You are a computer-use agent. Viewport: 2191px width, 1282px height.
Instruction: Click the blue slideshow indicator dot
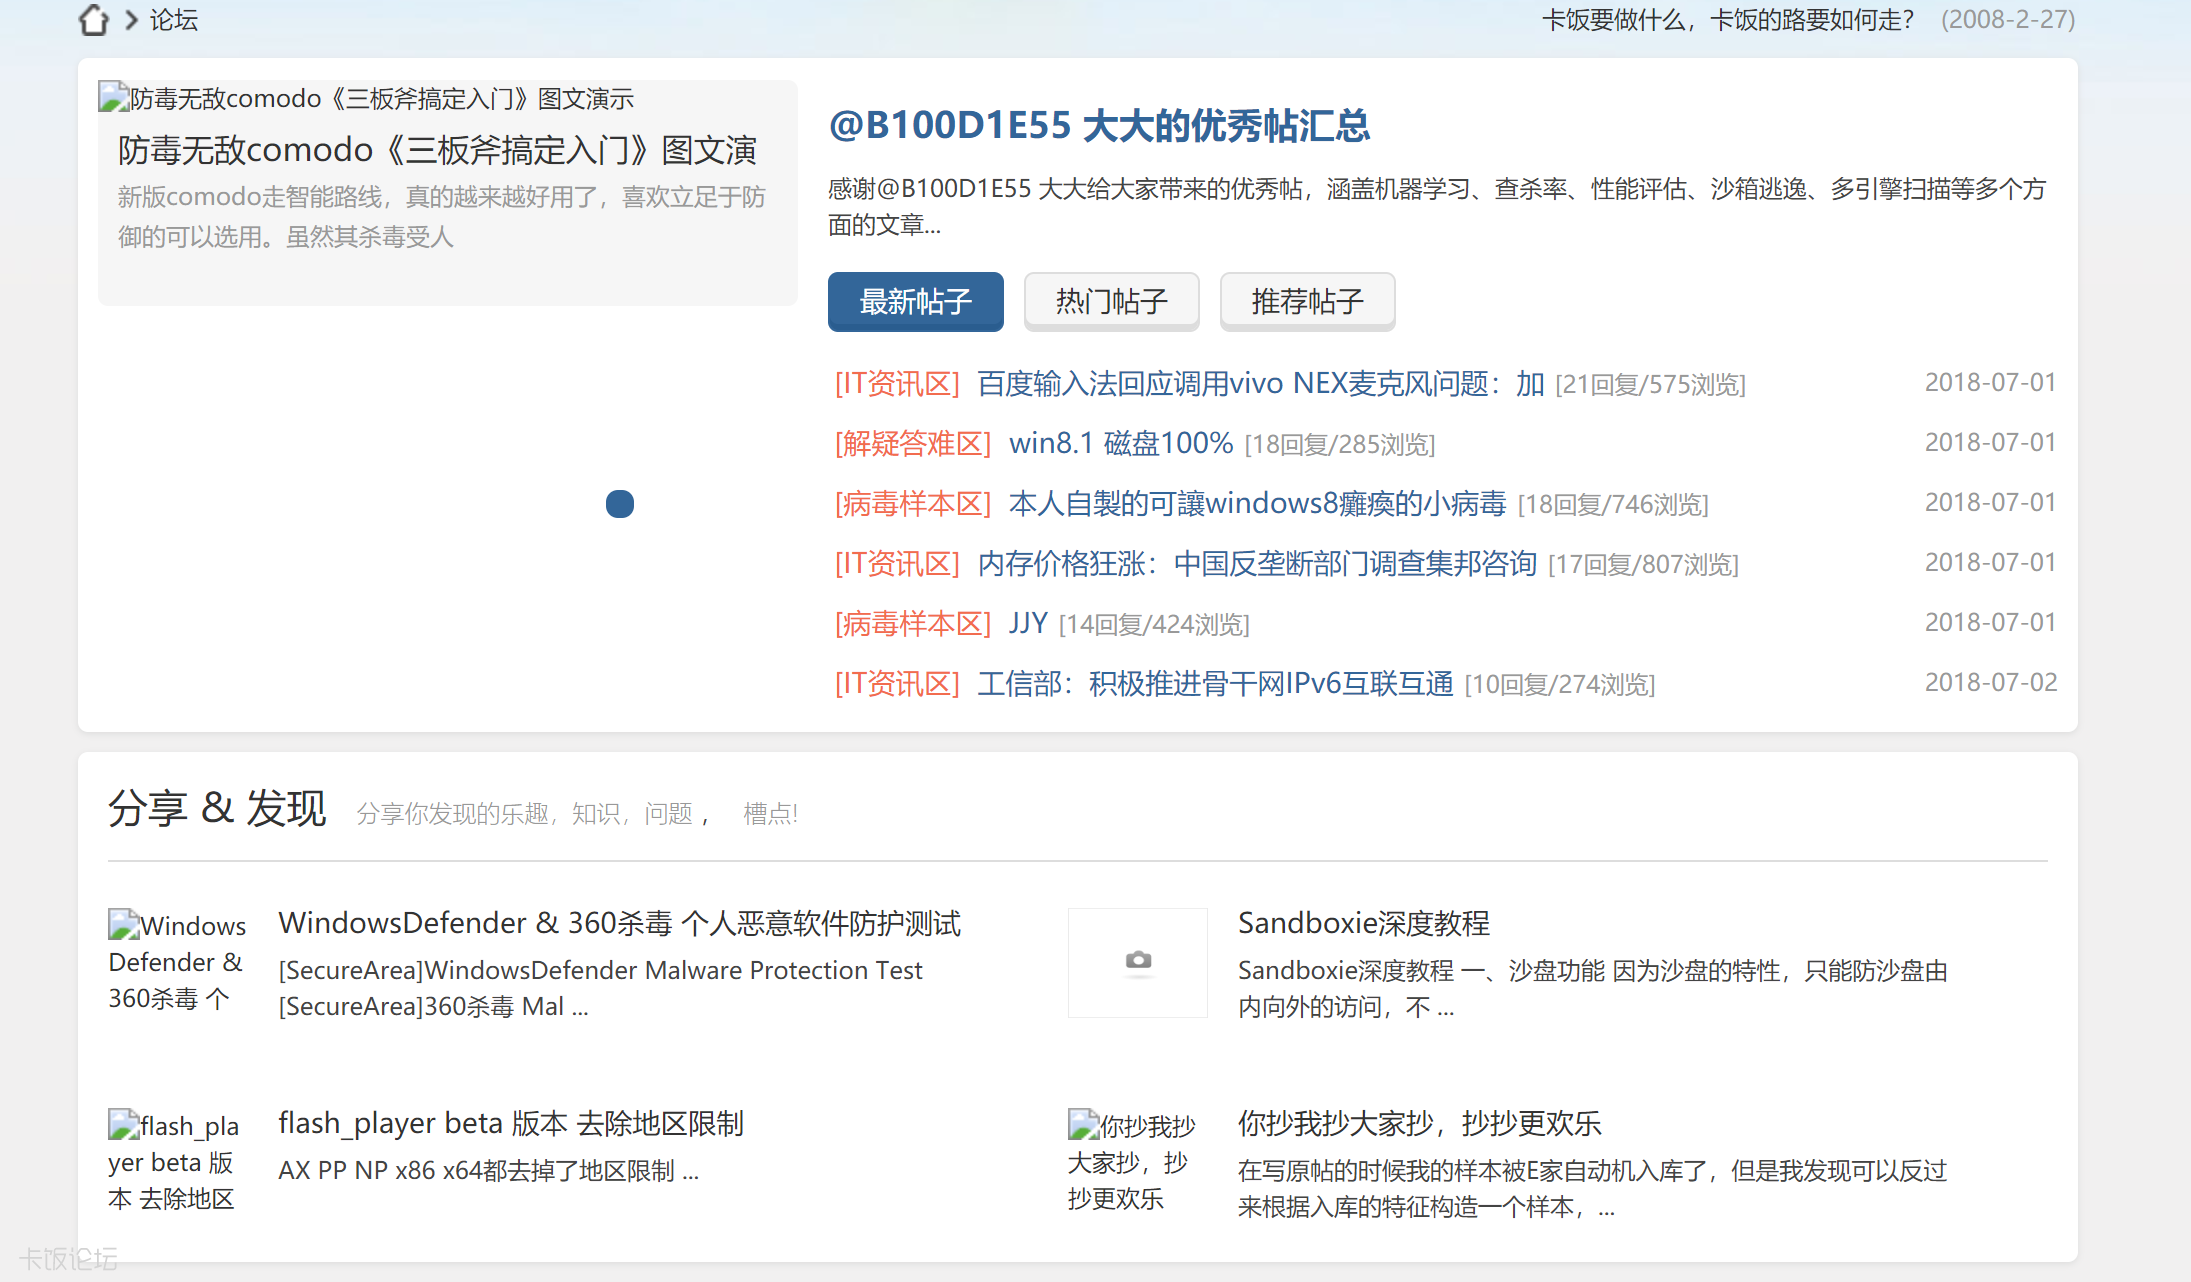[620, 504]
